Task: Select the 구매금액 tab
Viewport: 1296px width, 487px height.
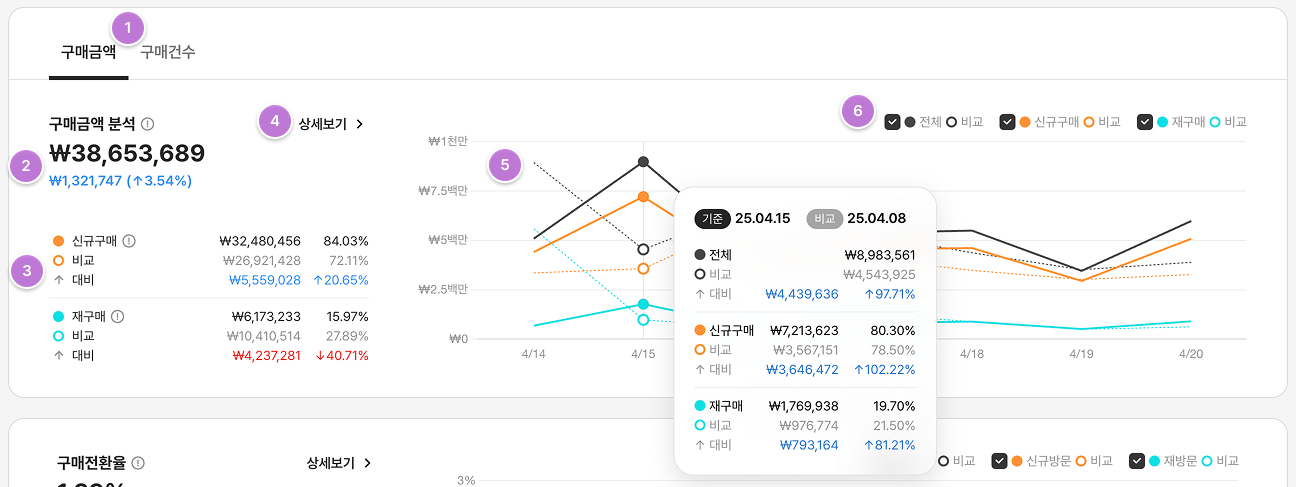Action: pos(88,52)
